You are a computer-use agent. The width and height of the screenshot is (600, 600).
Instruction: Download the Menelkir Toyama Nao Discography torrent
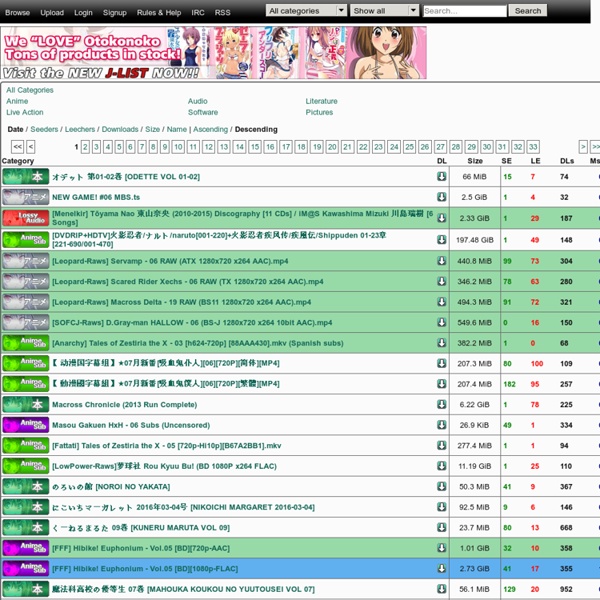pyautogui.click(x=442, y=218)
